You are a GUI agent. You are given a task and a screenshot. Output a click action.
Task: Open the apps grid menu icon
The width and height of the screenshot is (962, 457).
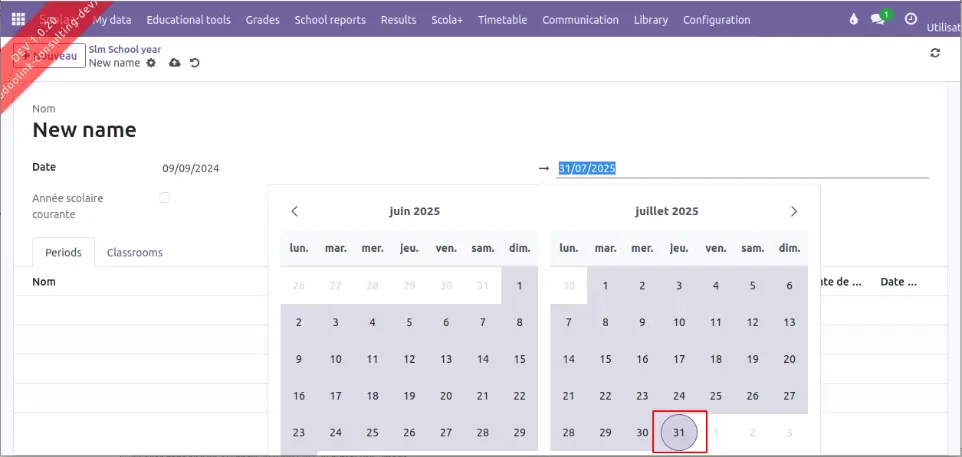[18, 20]
